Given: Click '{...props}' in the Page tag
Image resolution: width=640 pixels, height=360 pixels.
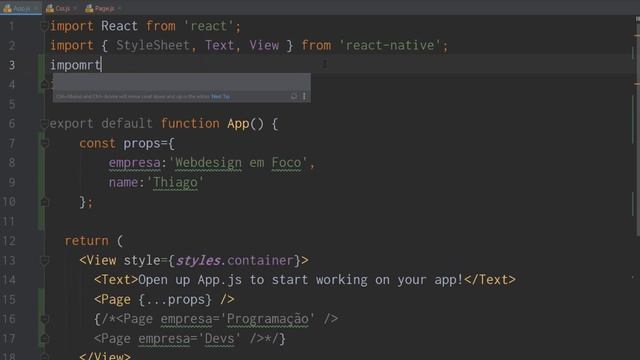Looking at the screenshot, I should (x=175, y=300).
